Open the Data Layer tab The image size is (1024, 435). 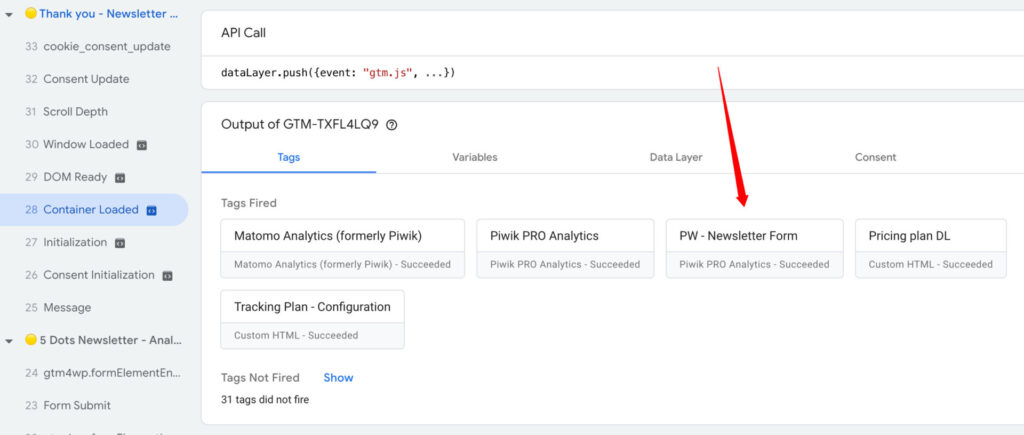coord(676,157)
